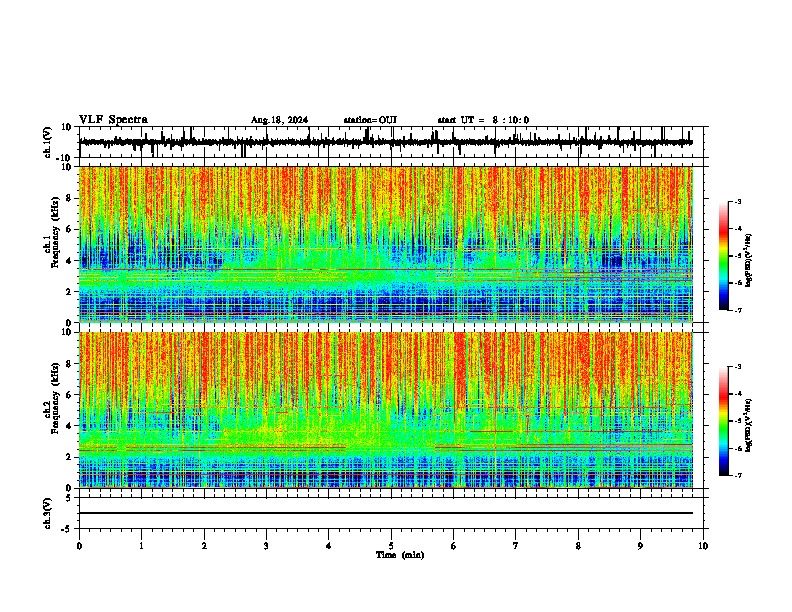Screen dimensions: 792x612
Task: Click time axis tick label "1"
Action: point(141,545)
